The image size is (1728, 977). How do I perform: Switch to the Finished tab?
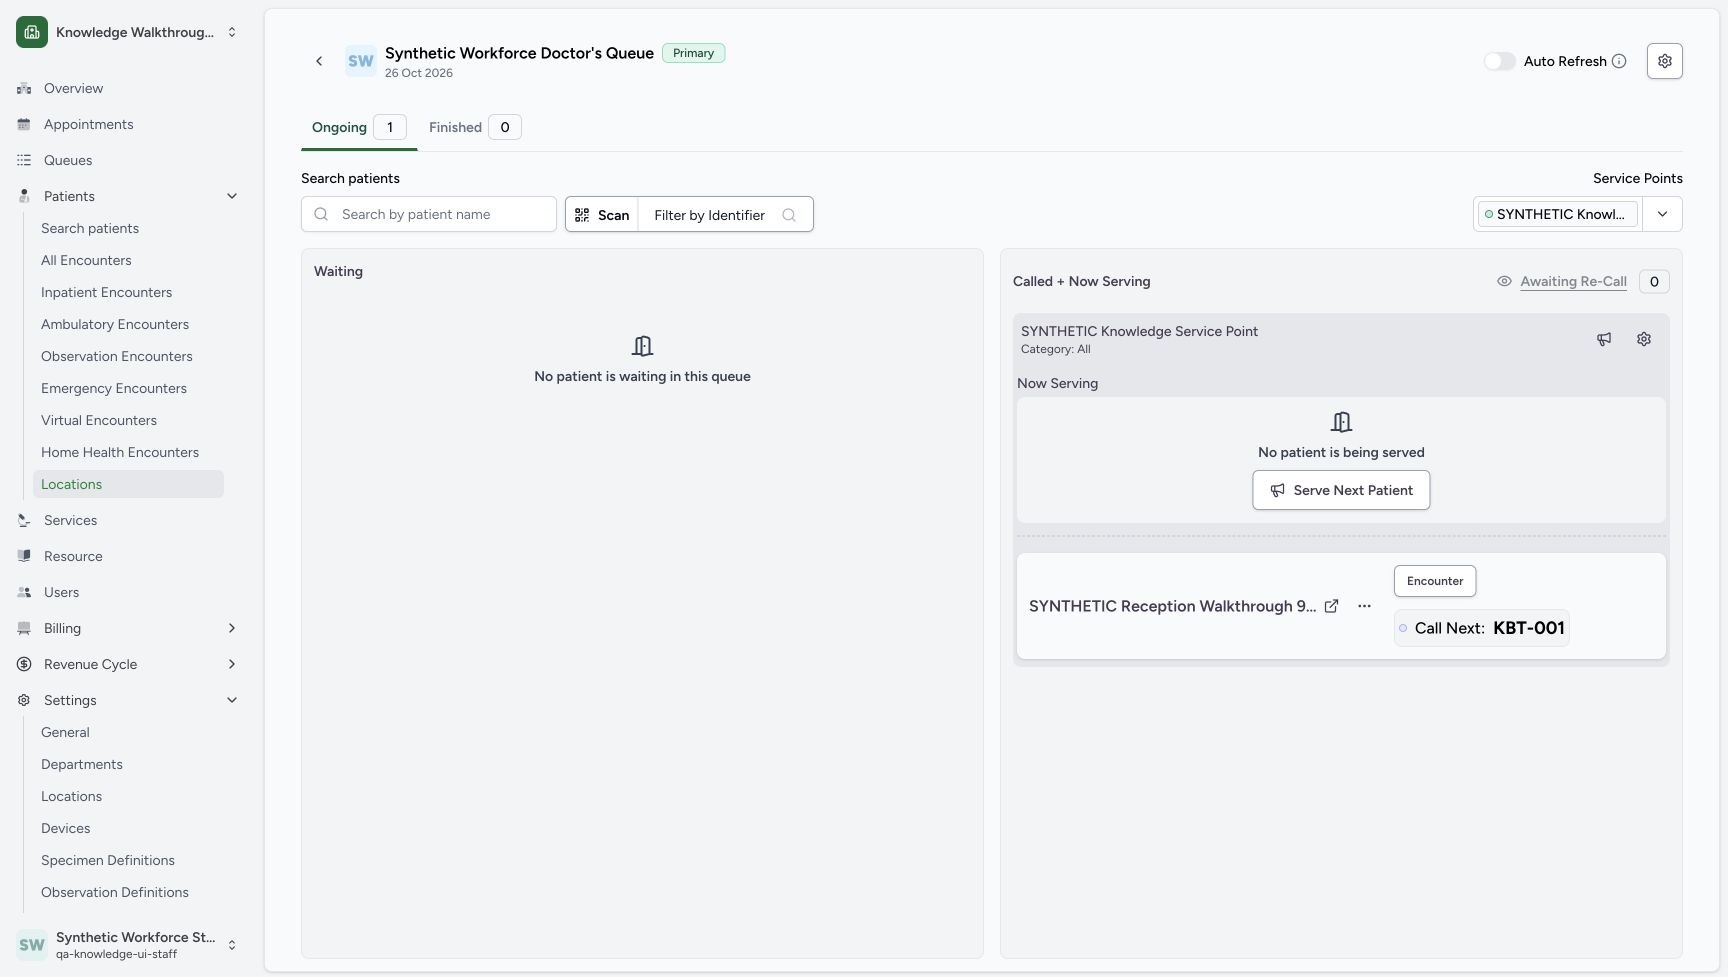point(475,127)
